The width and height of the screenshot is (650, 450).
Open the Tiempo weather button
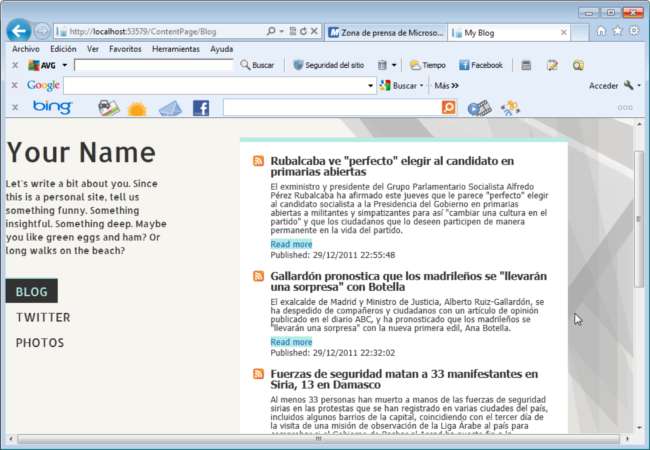point(427,65)
